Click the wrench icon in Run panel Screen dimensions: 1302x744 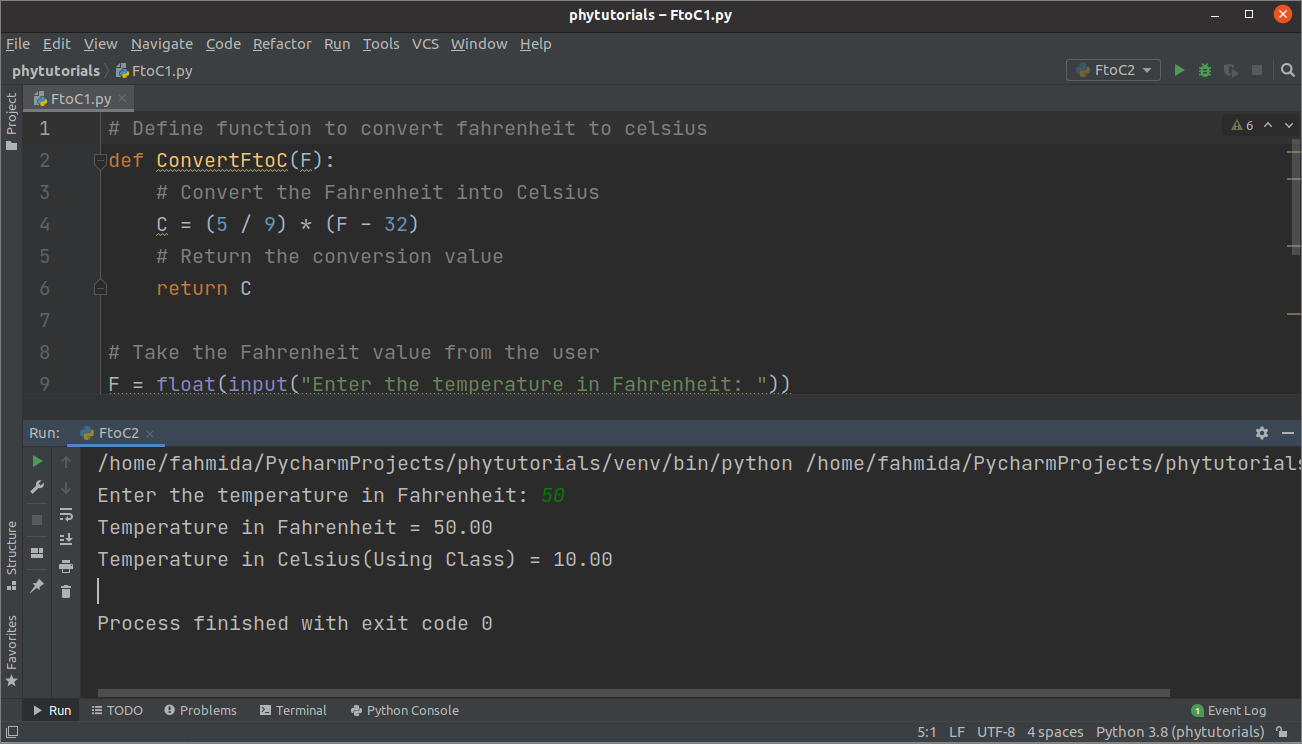(x=37, y=487)
